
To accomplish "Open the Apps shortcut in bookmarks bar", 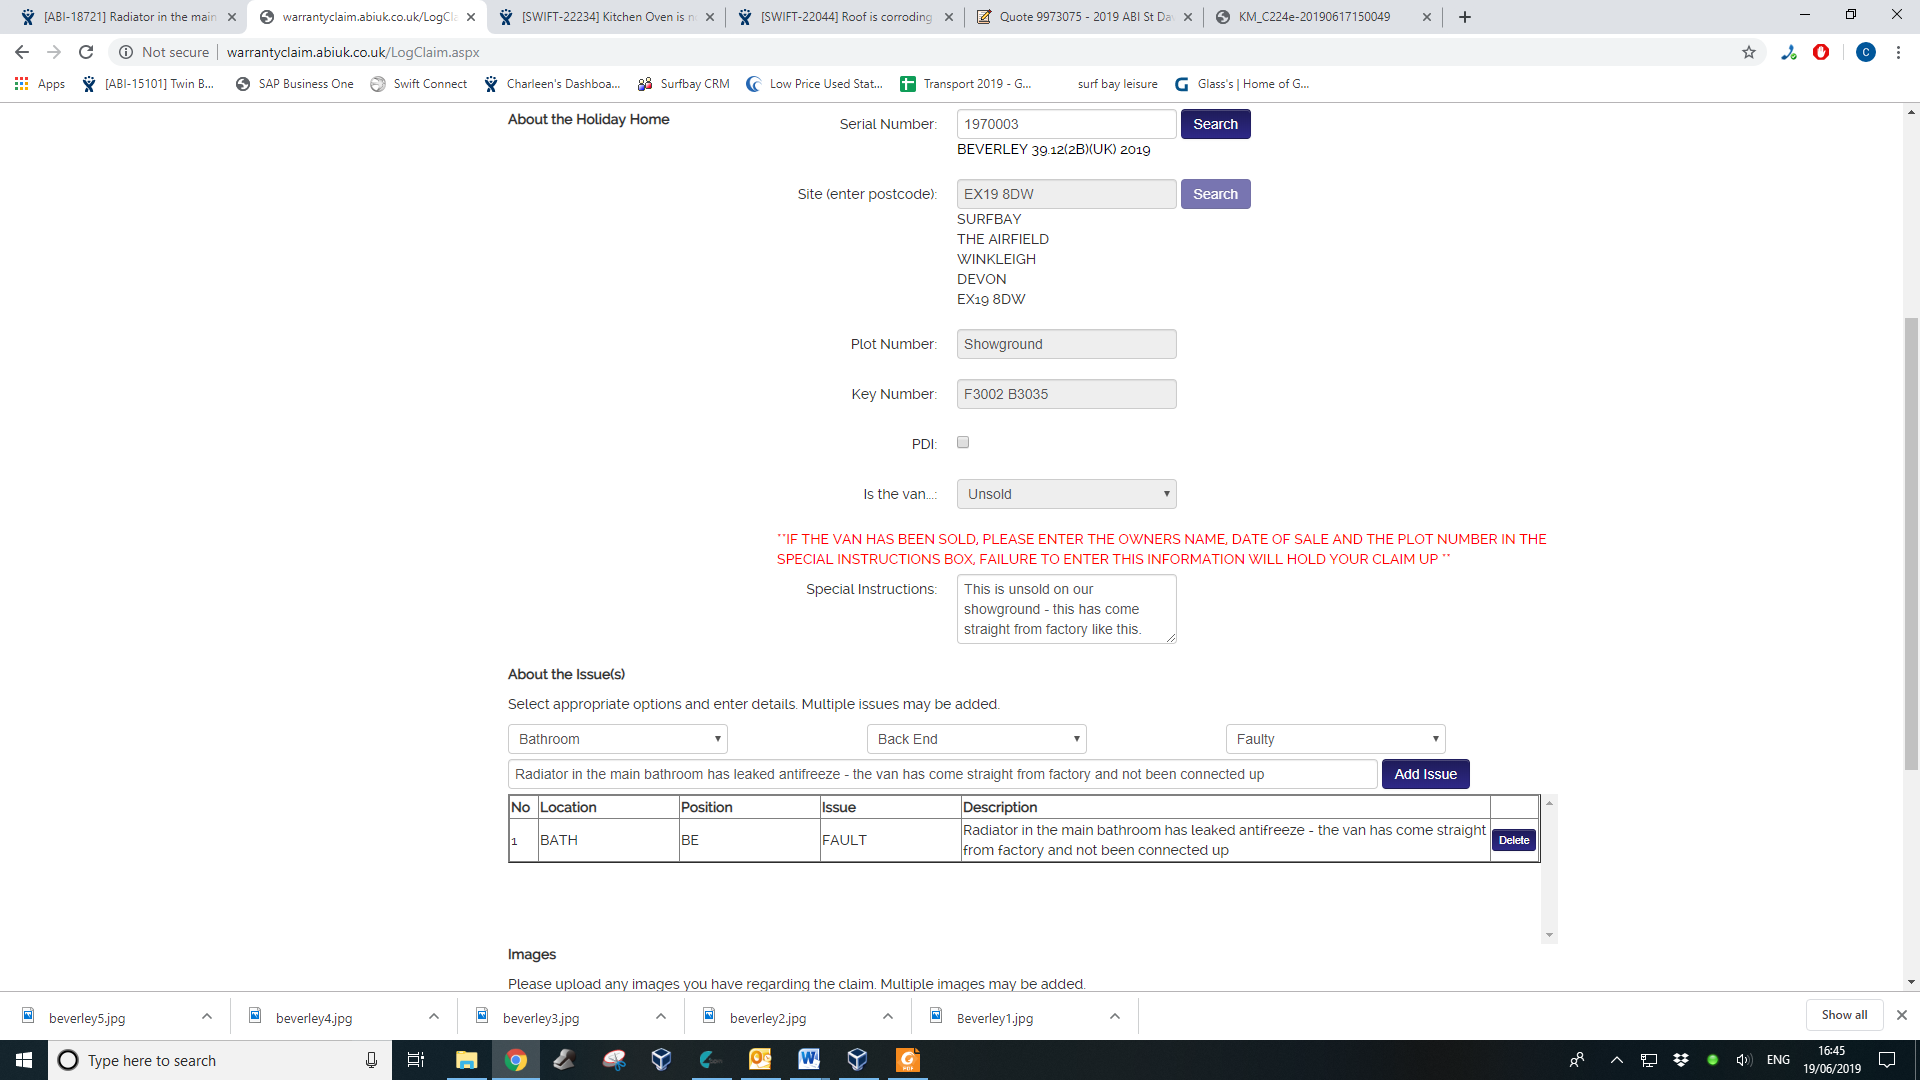I will click(x=40, y=84).
